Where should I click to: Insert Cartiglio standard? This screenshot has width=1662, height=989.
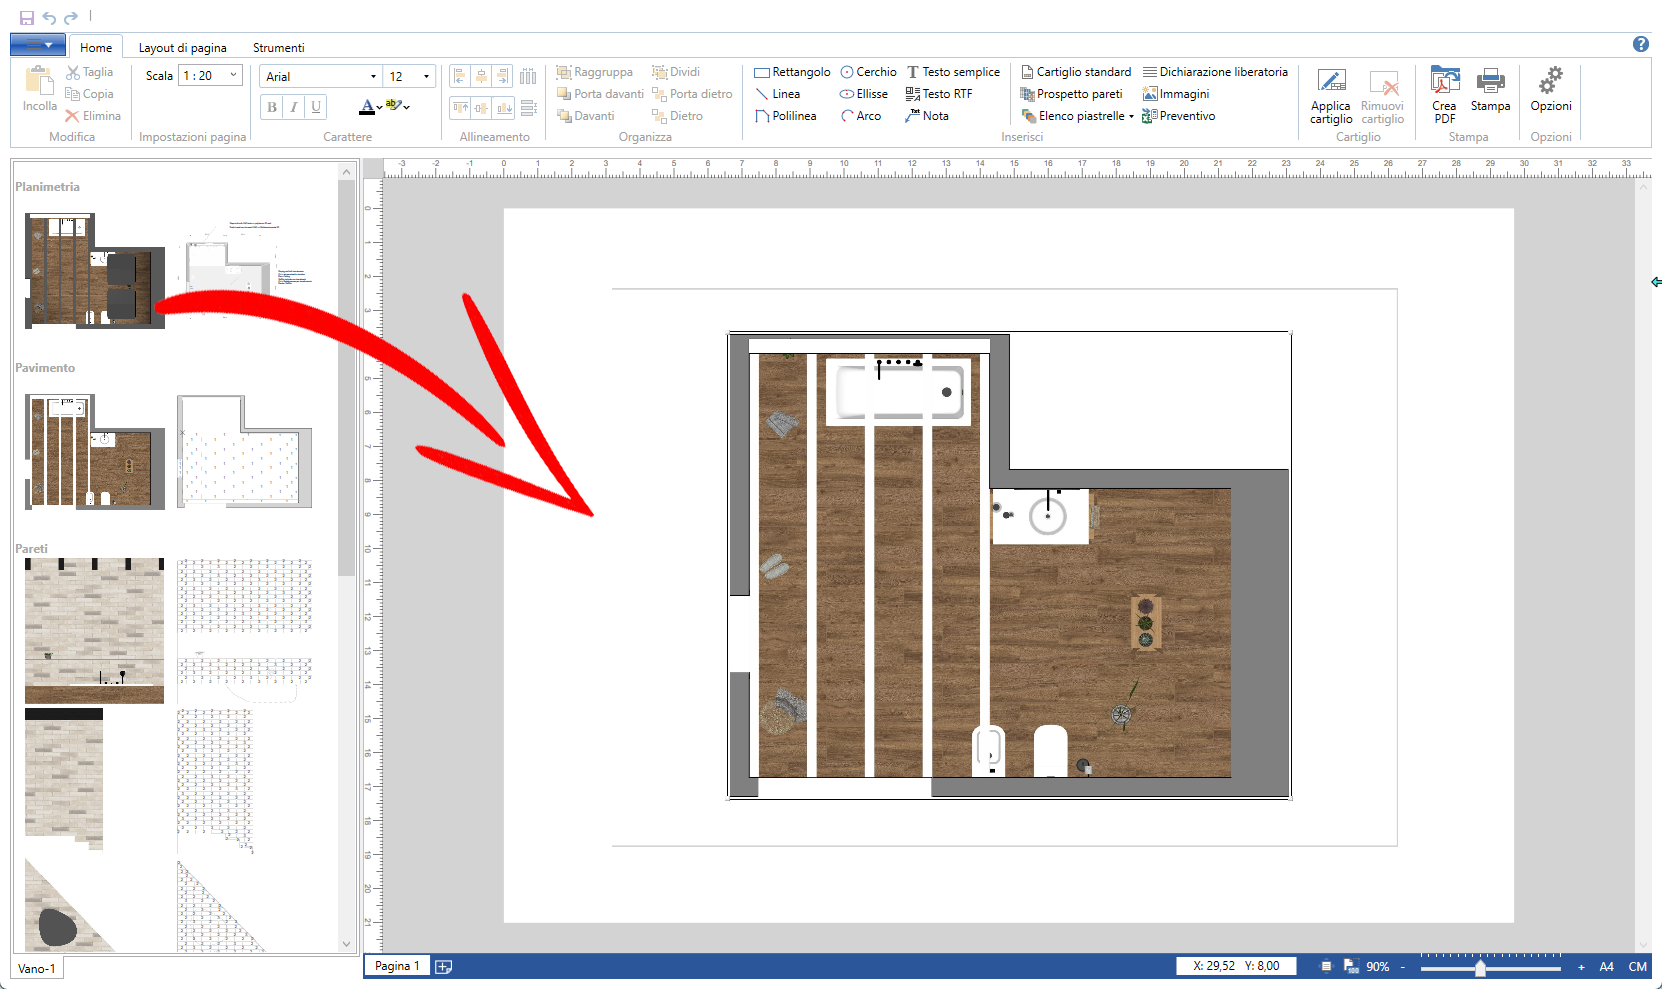(x=1076, y=72)
